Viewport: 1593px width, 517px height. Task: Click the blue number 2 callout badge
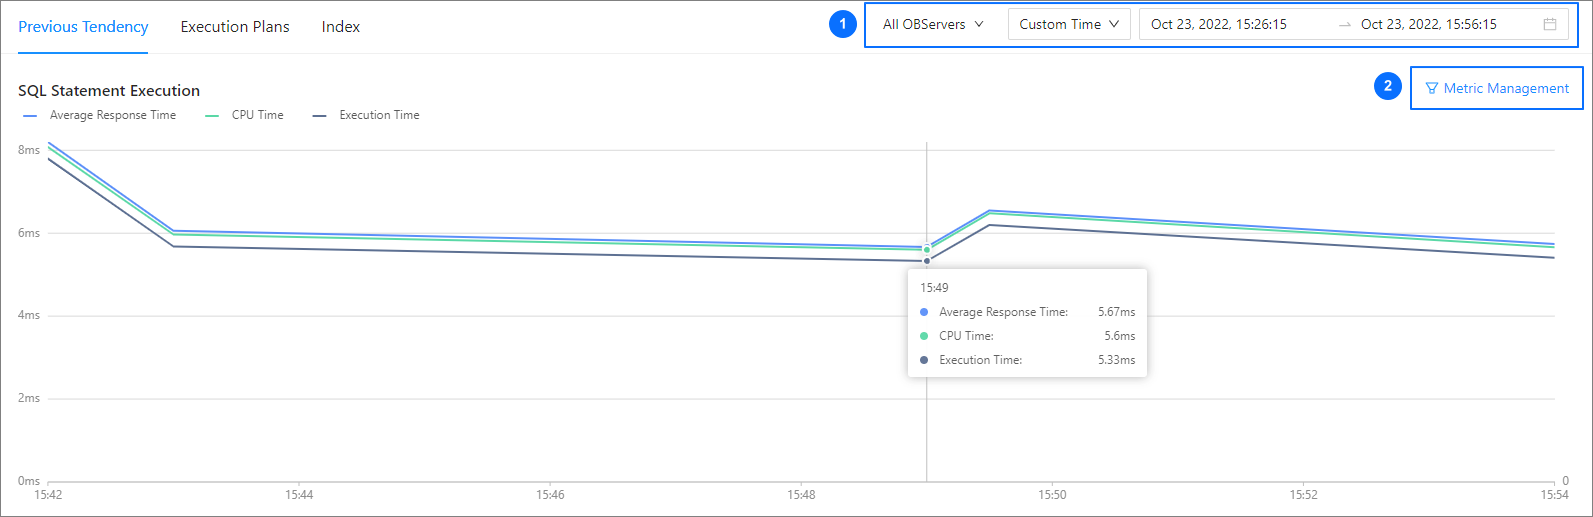(x=1387, y=87)
